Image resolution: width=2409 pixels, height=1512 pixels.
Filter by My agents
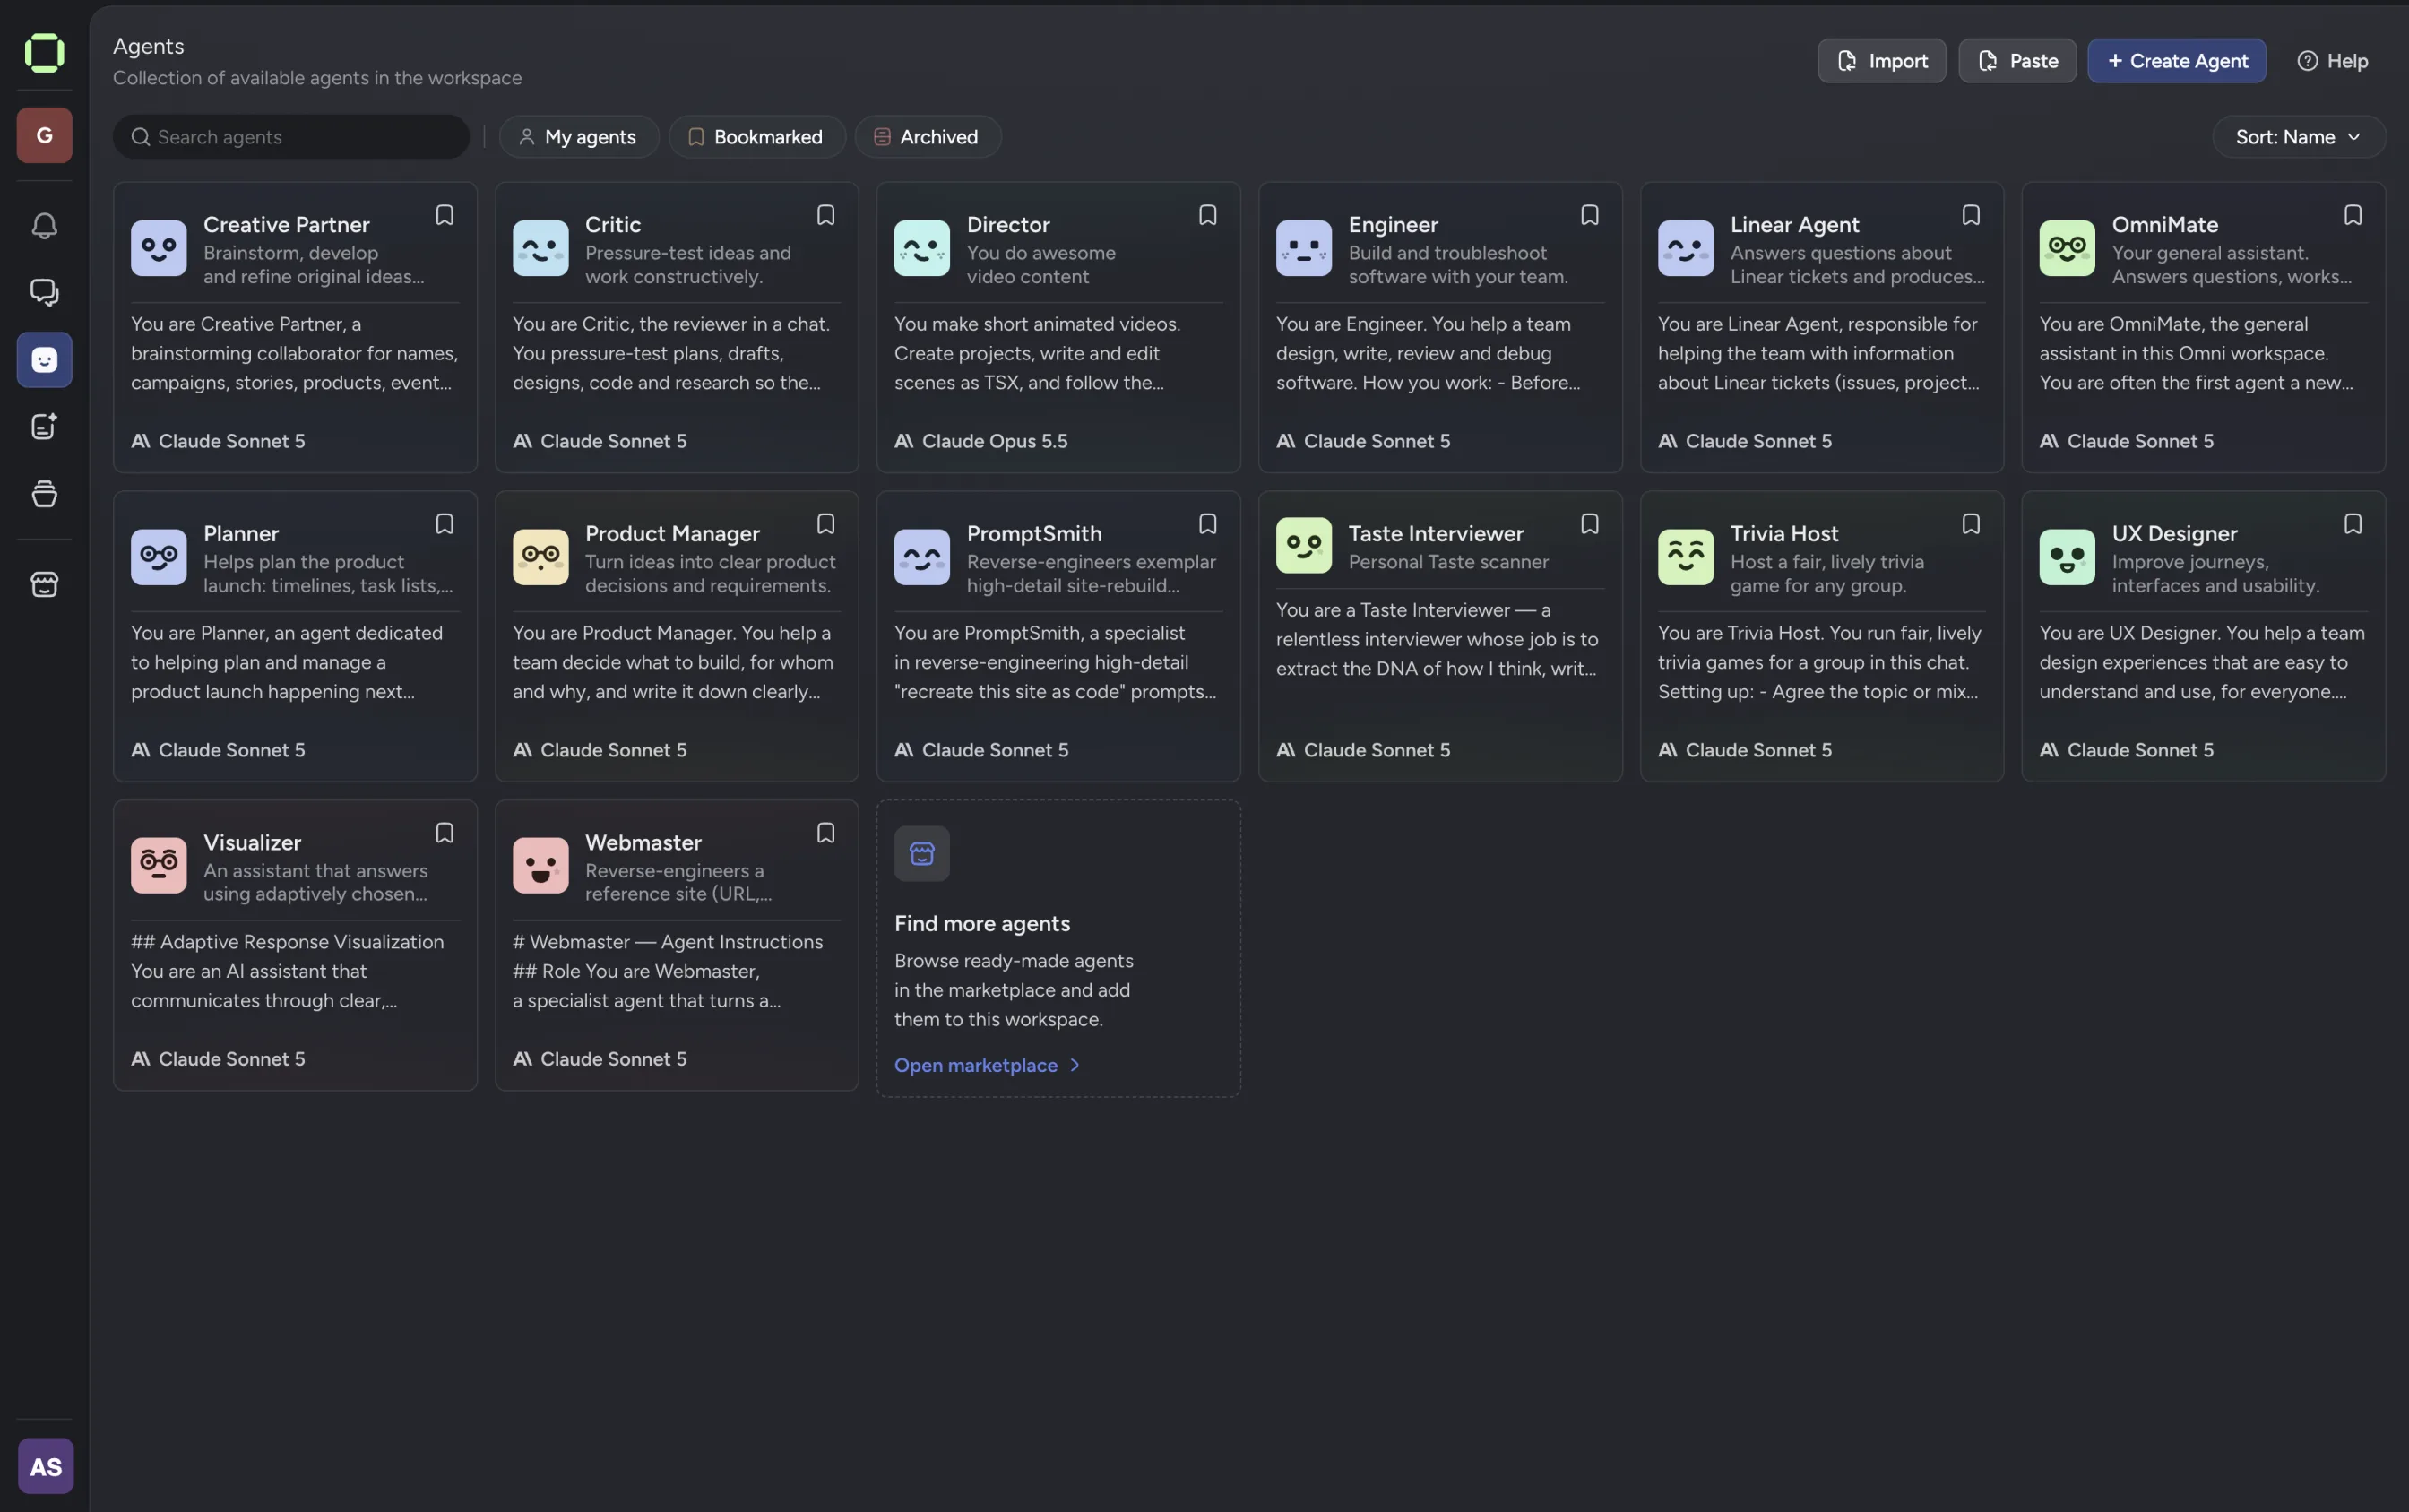tap(579, 137)
